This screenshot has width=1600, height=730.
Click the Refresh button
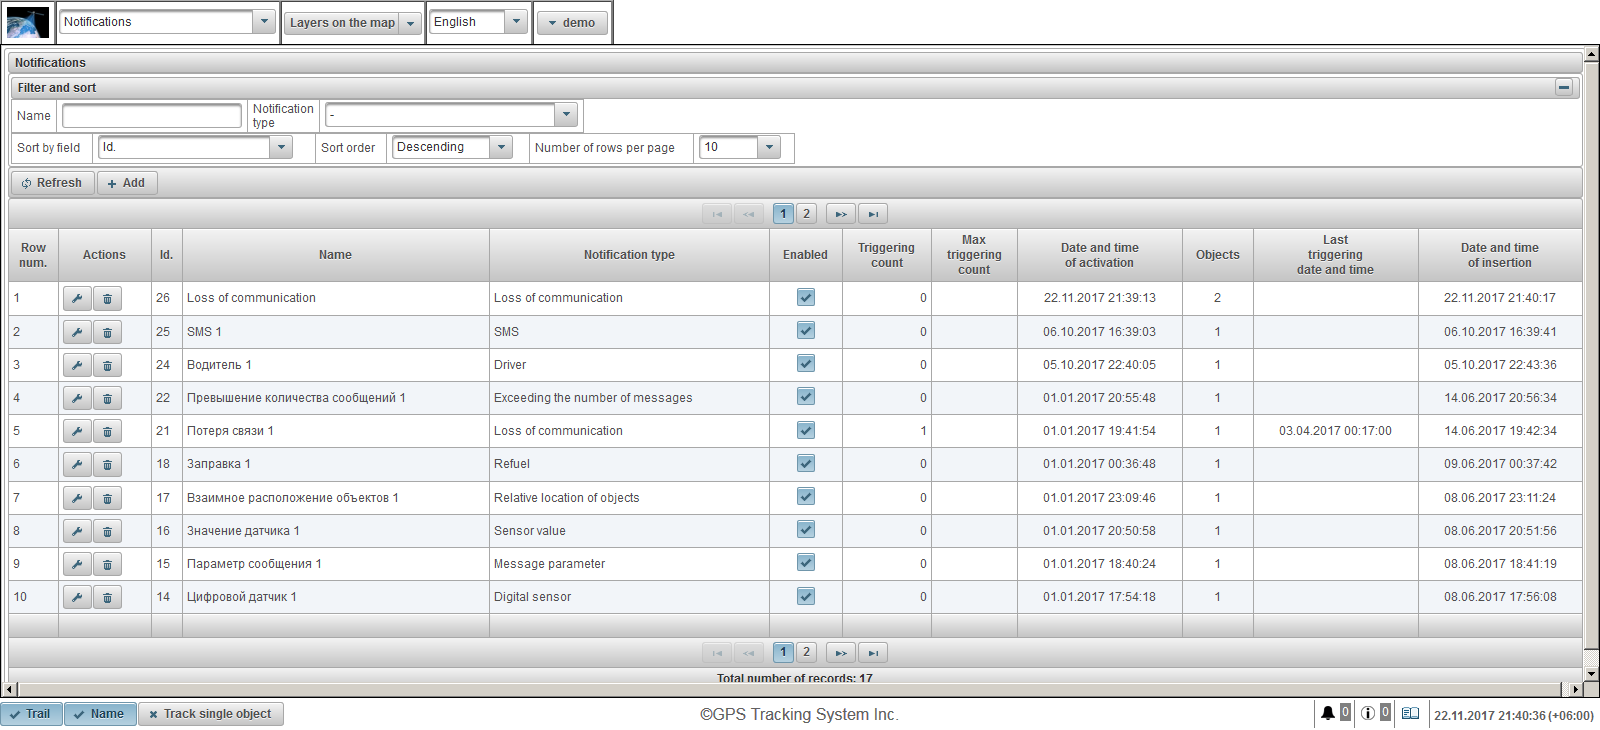coord(52,183)
